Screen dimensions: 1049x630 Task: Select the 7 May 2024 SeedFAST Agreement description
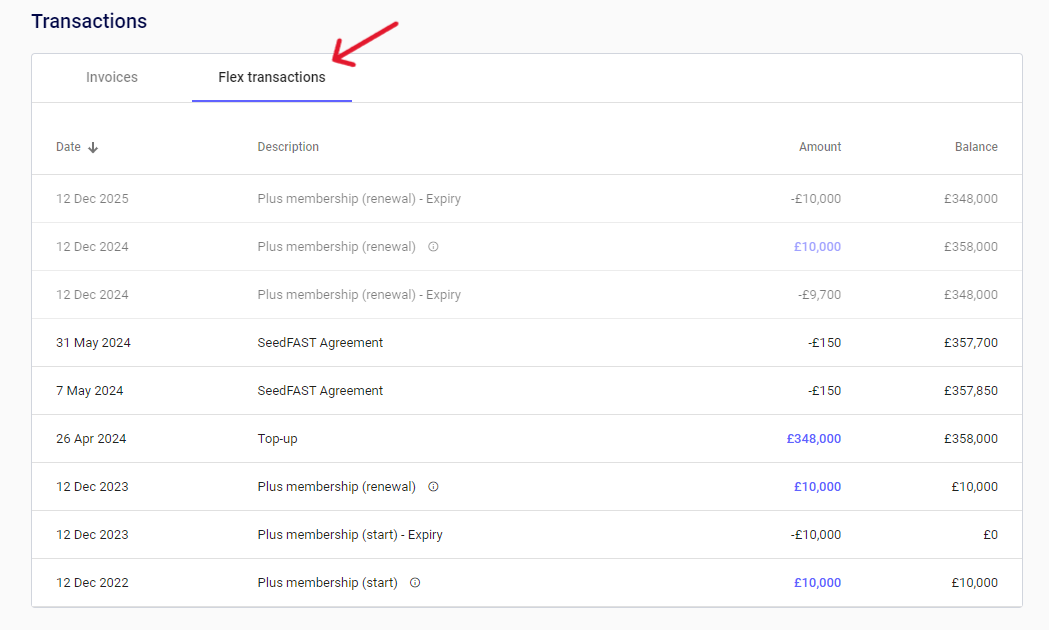[320, 391]
